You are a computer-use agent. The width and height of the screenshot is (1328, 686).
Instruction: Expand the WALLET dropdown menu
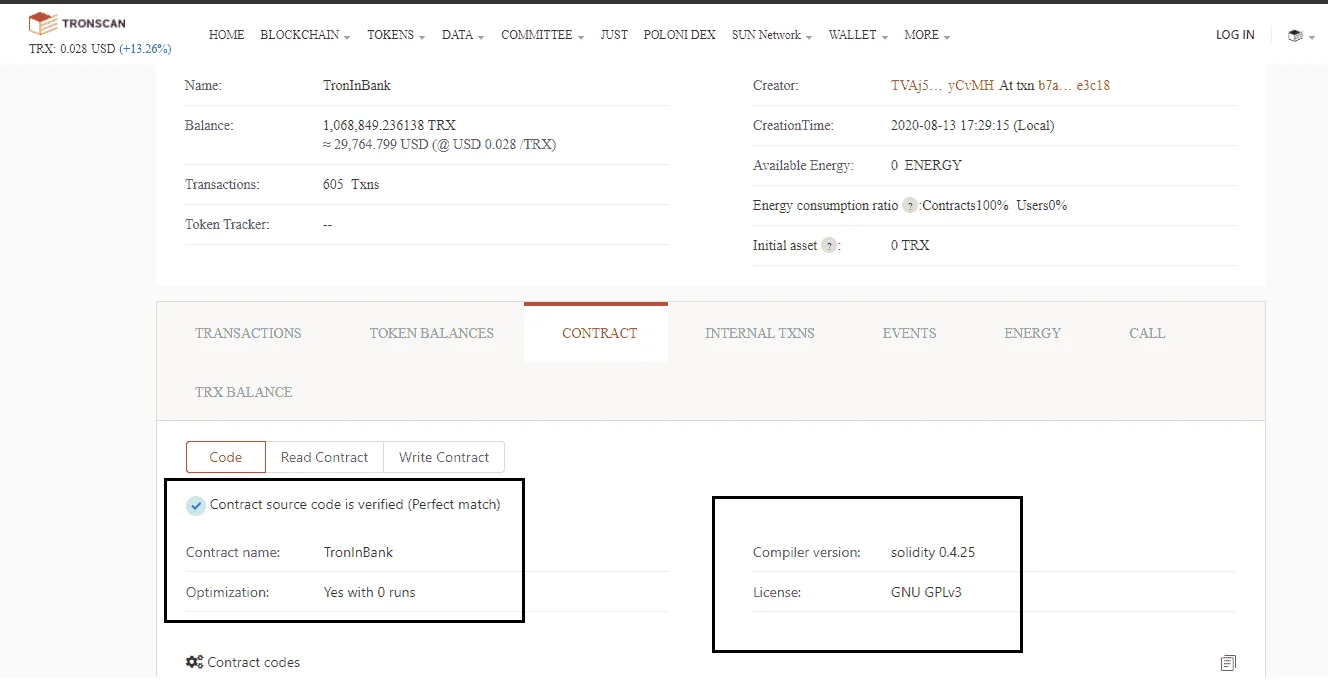coord(859,35)
